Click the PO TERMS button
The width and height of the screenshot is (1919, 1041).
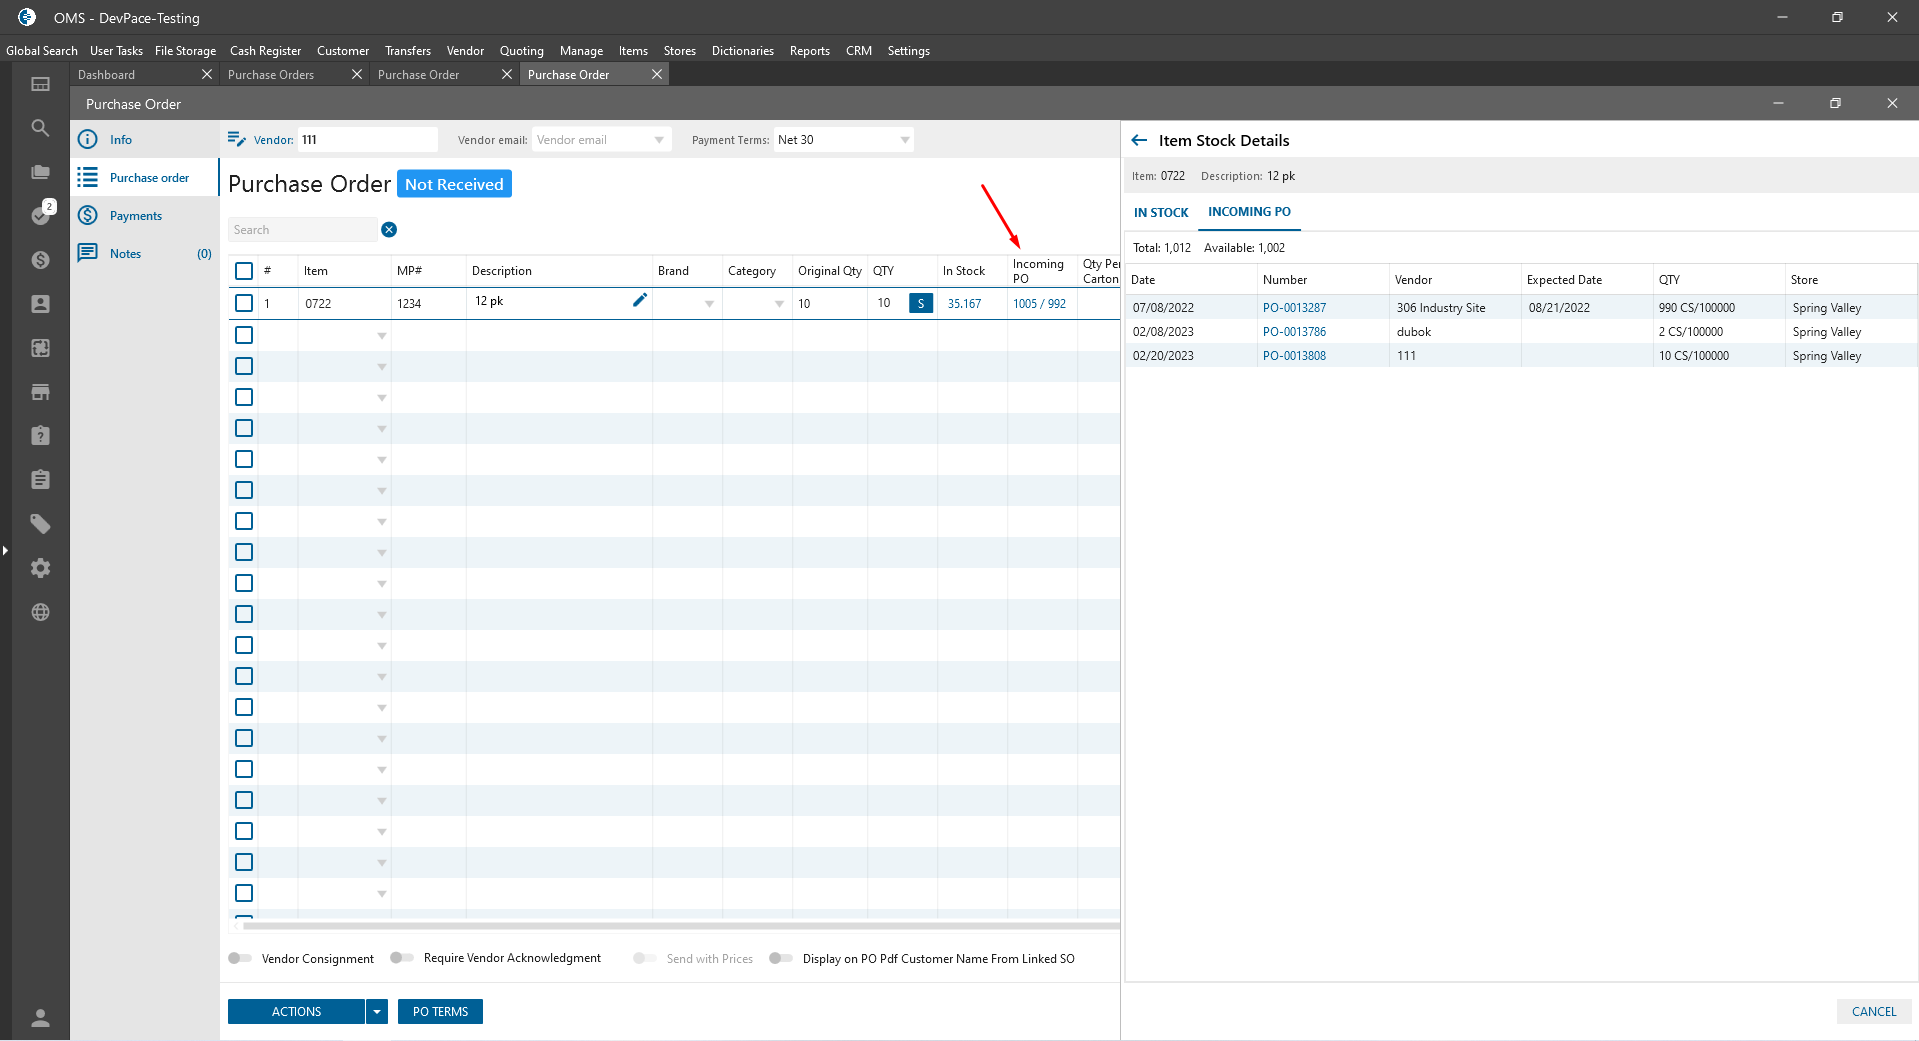click(440, 1012)
